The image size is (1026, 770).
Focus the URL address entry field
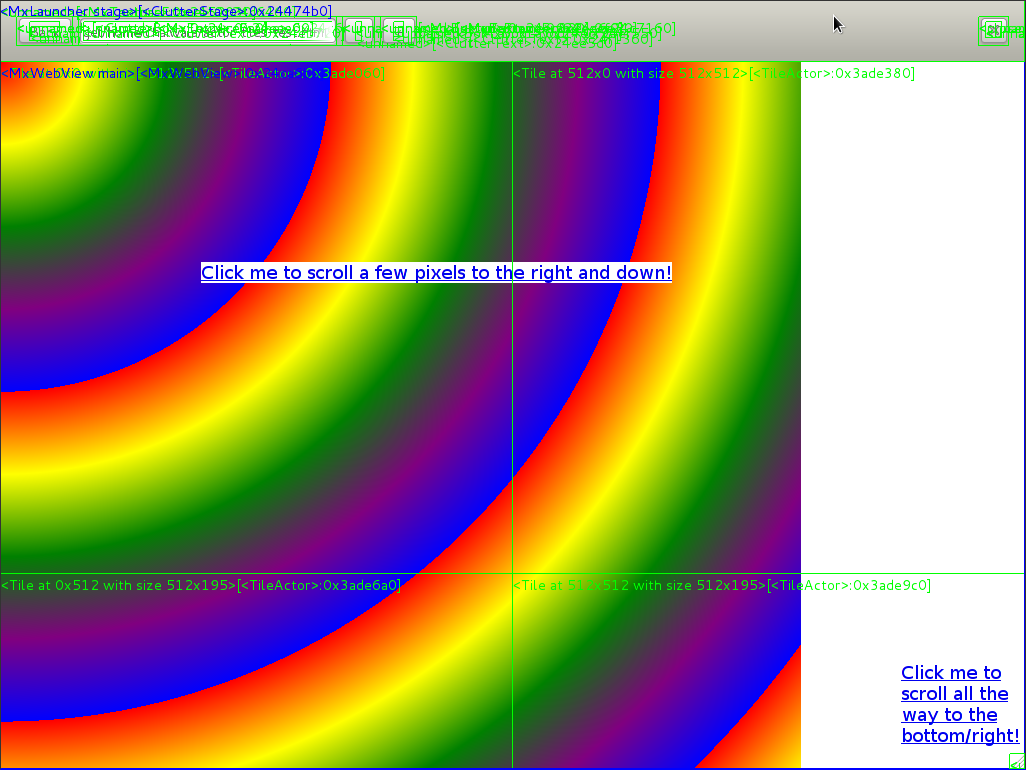point(208,32)
